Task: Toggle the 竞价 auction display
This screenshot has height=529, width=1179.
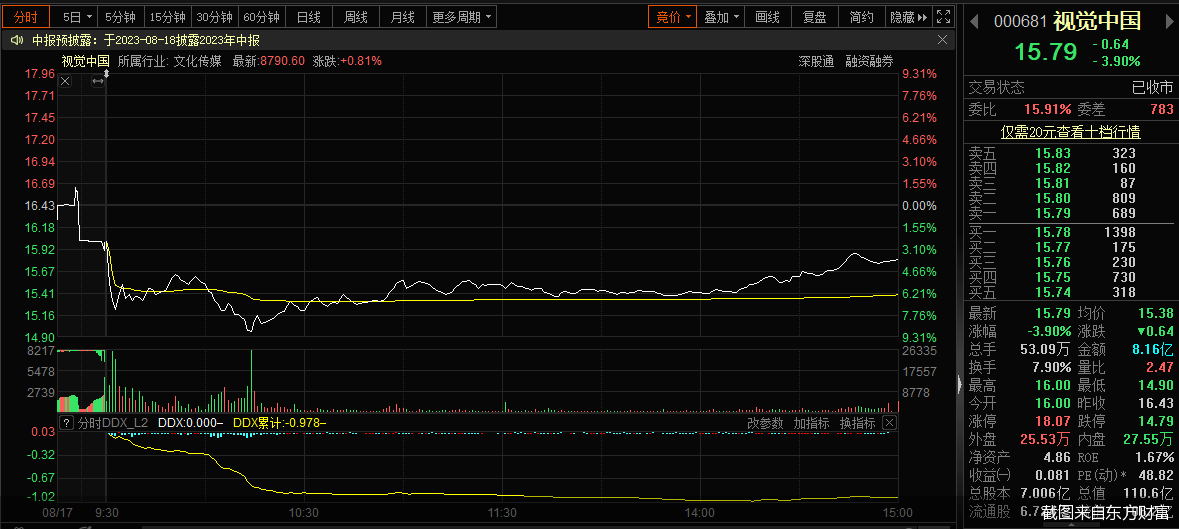Action: [x=671, y=17]
